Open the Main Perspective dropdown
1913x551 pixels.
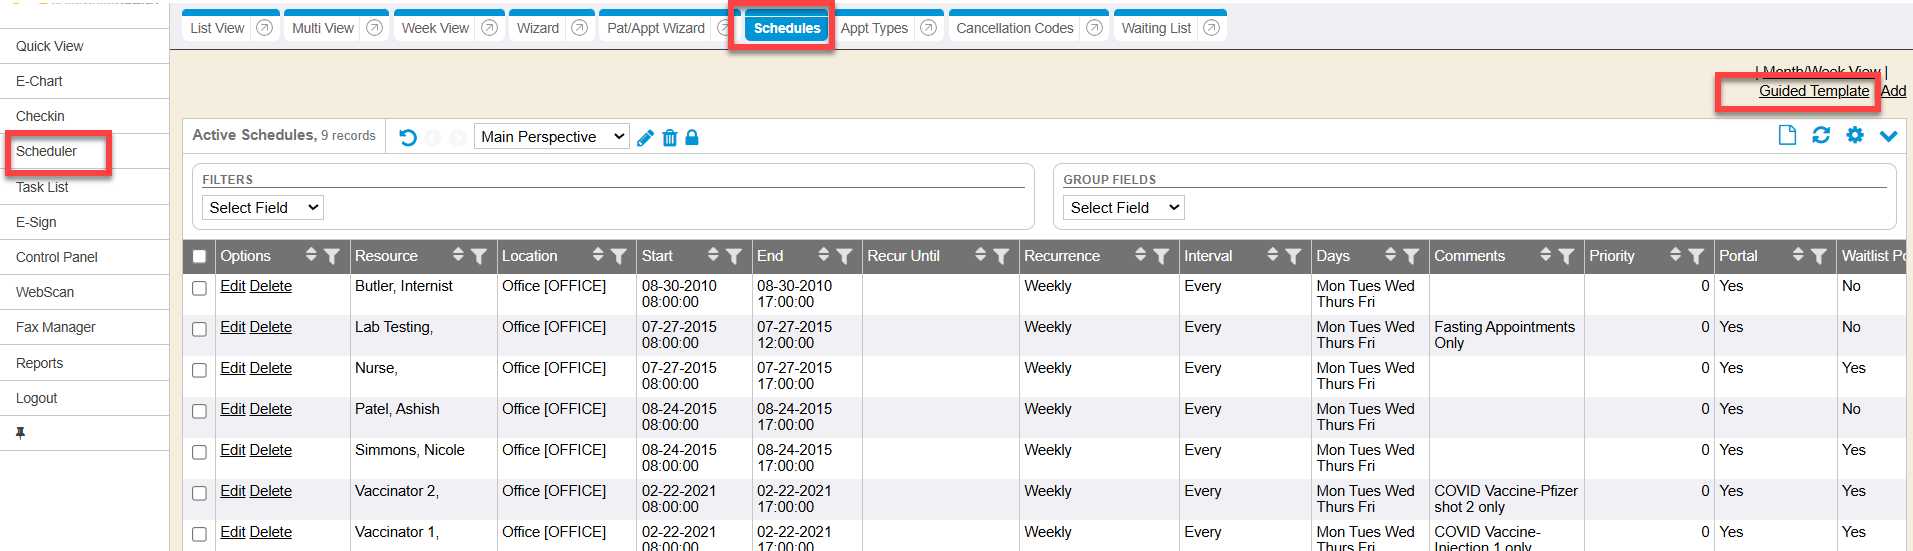point(552,137)
